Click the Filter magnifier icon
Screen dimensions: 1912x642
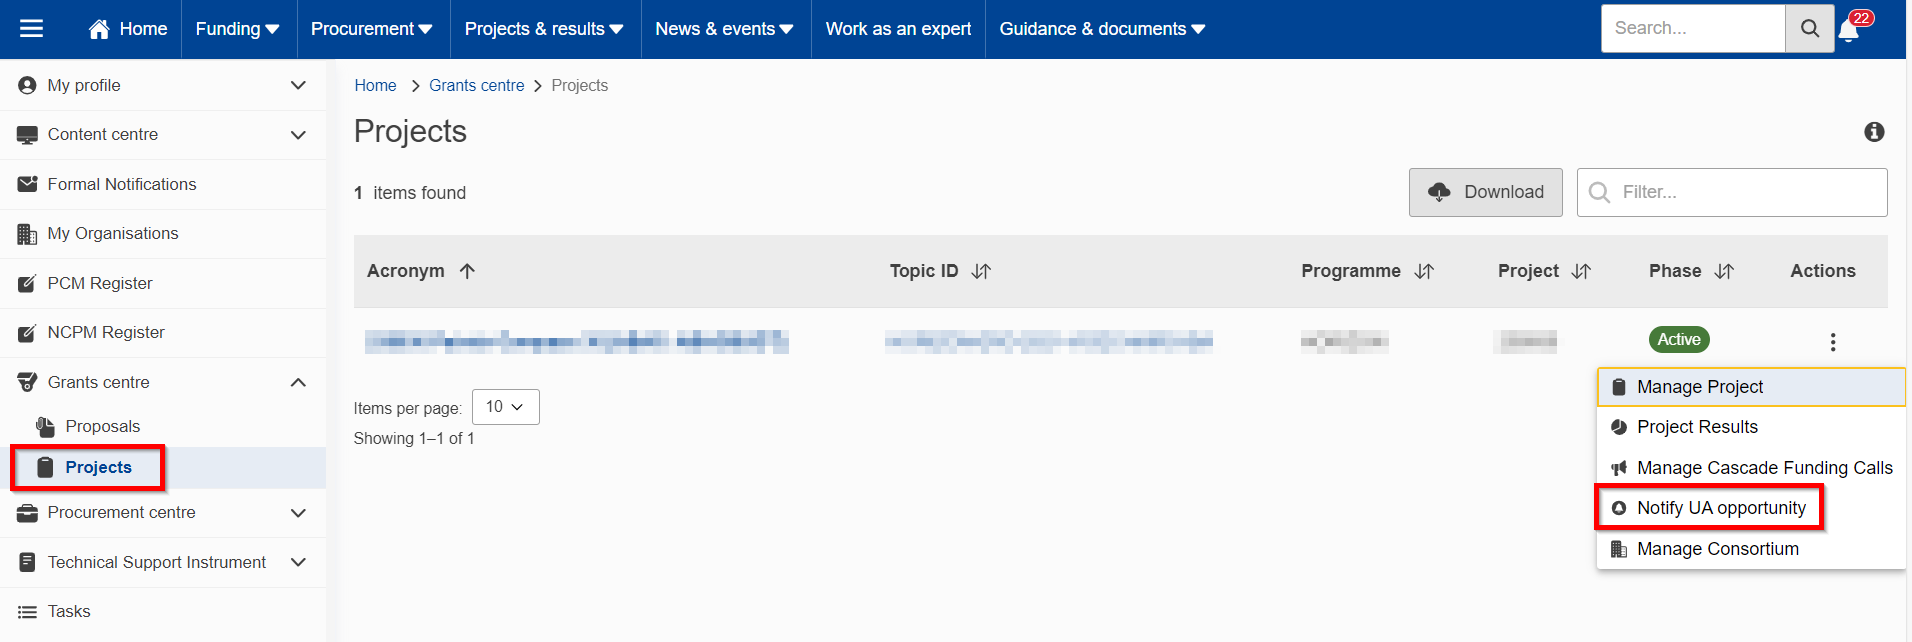pos(1599,192)
